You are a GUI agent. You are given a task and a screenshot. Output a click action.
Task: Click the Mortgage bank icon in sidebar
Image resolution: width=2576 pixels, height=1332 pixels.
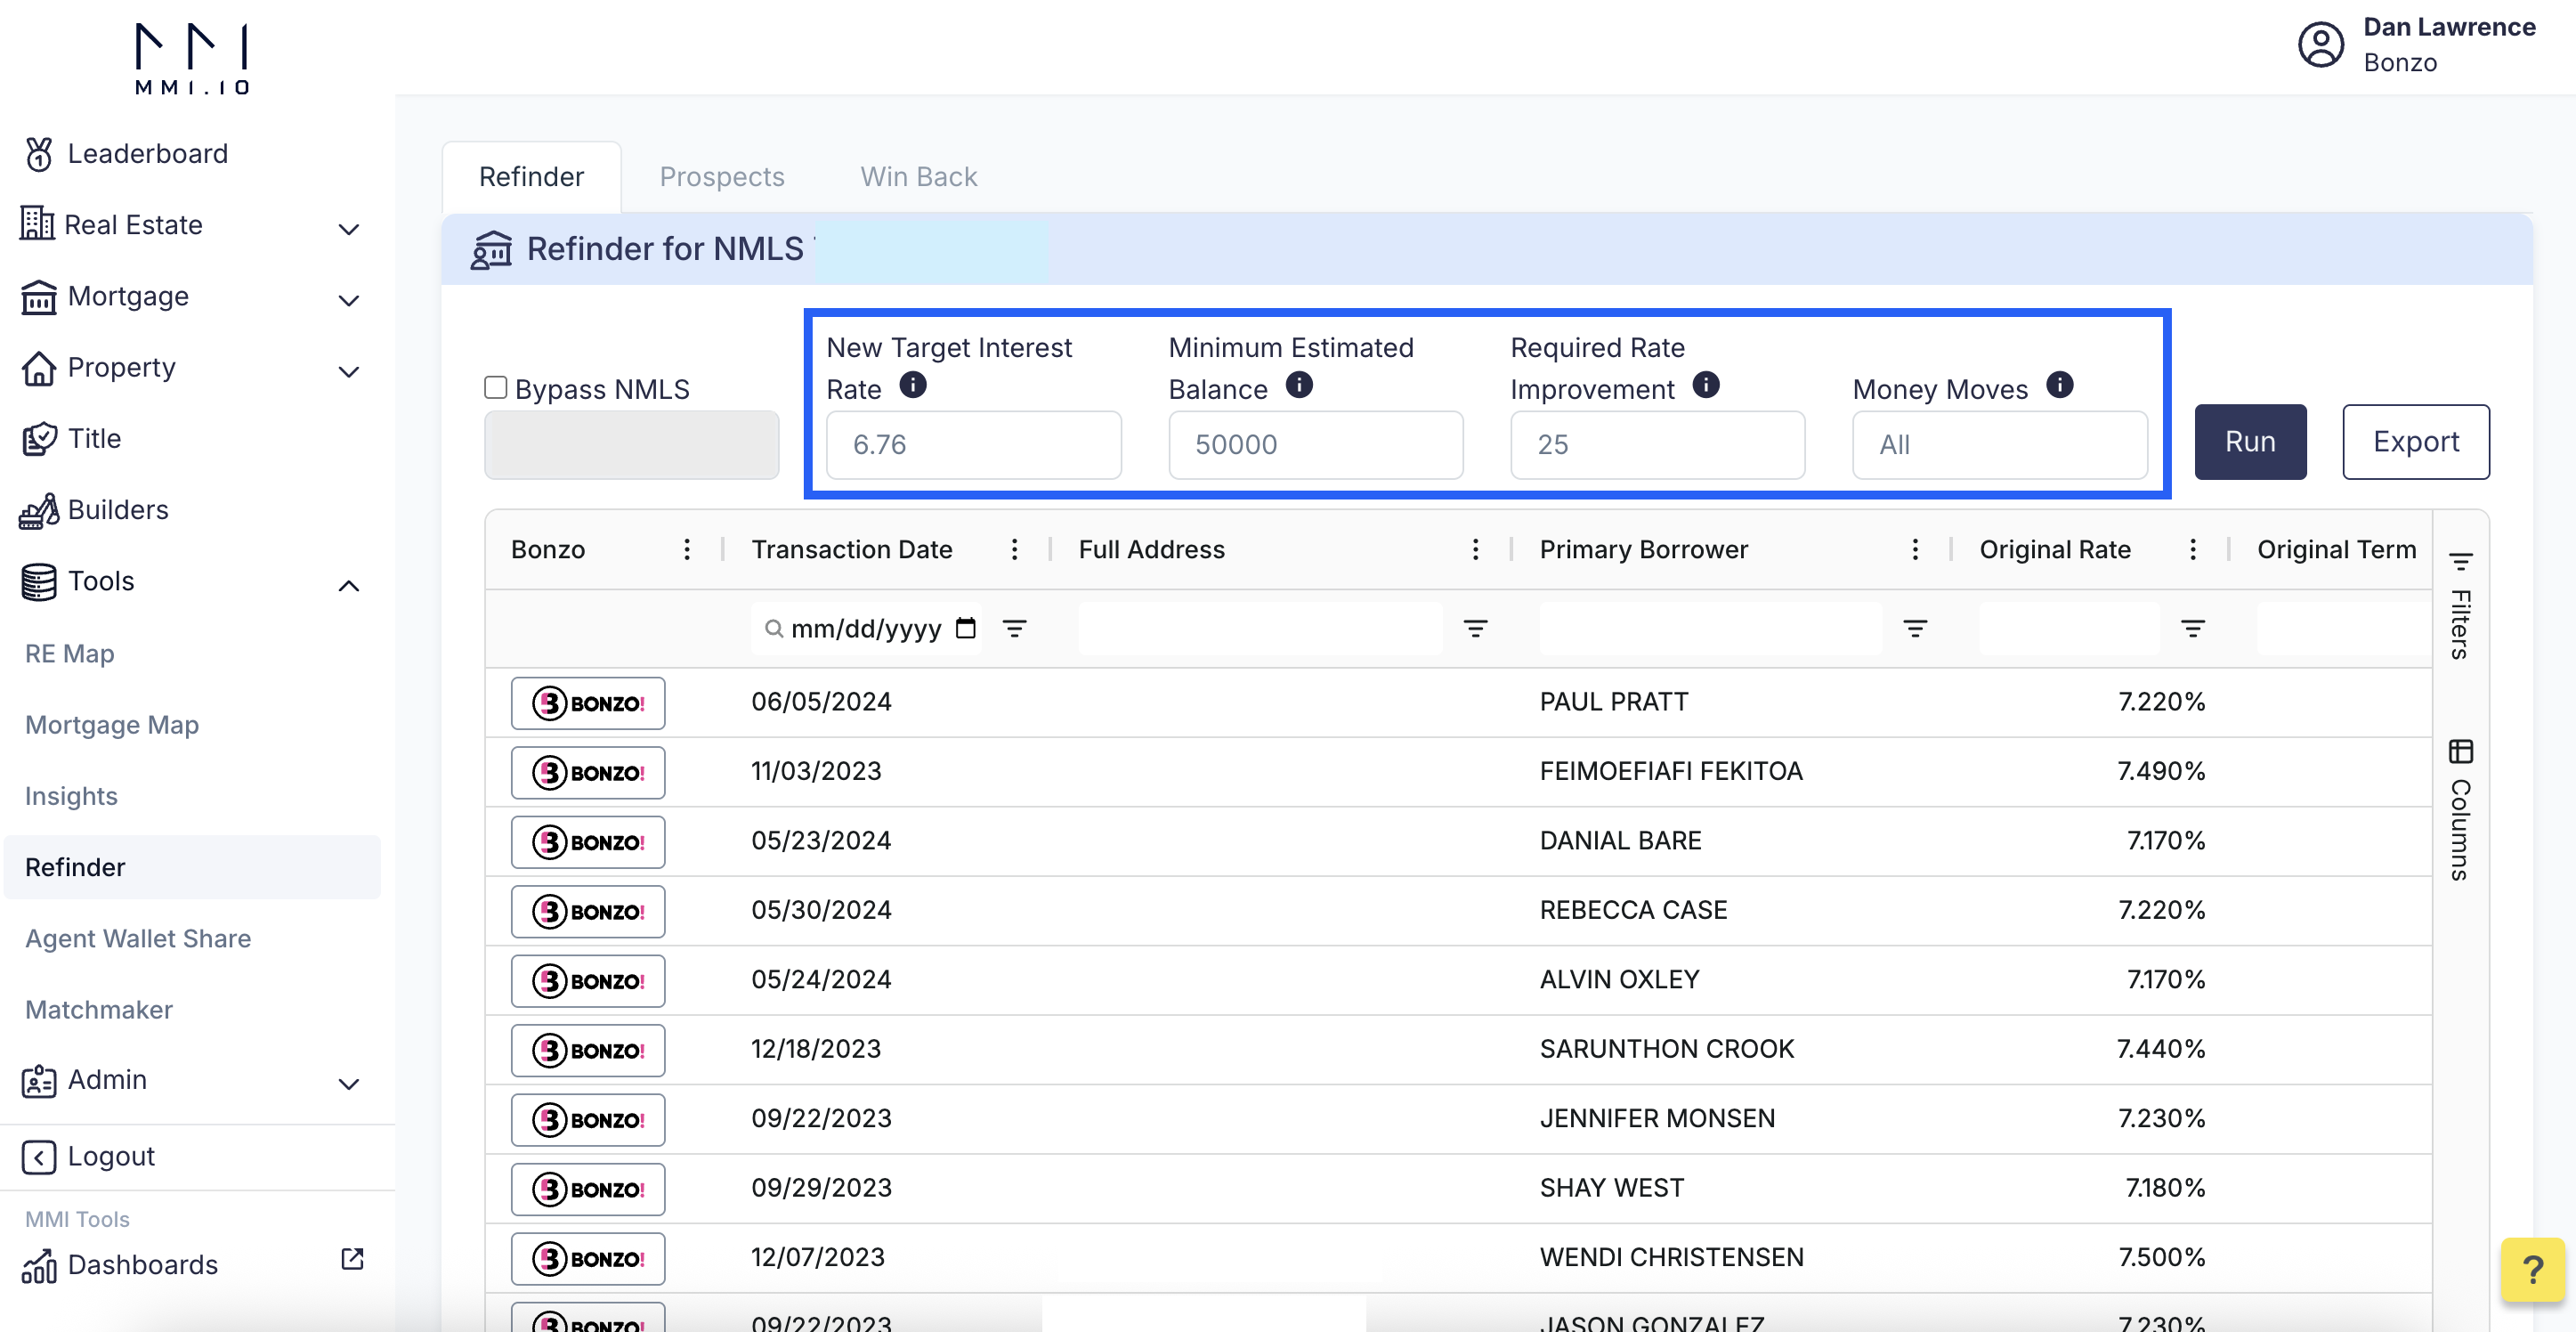39,297
